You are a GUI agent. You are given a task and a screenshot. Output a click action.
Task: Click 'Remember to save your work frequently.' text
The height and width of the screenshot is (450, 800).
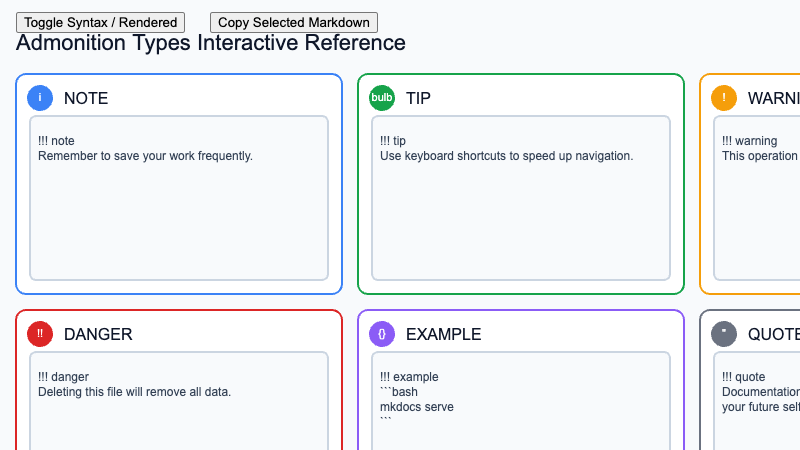tap(145, 156)
